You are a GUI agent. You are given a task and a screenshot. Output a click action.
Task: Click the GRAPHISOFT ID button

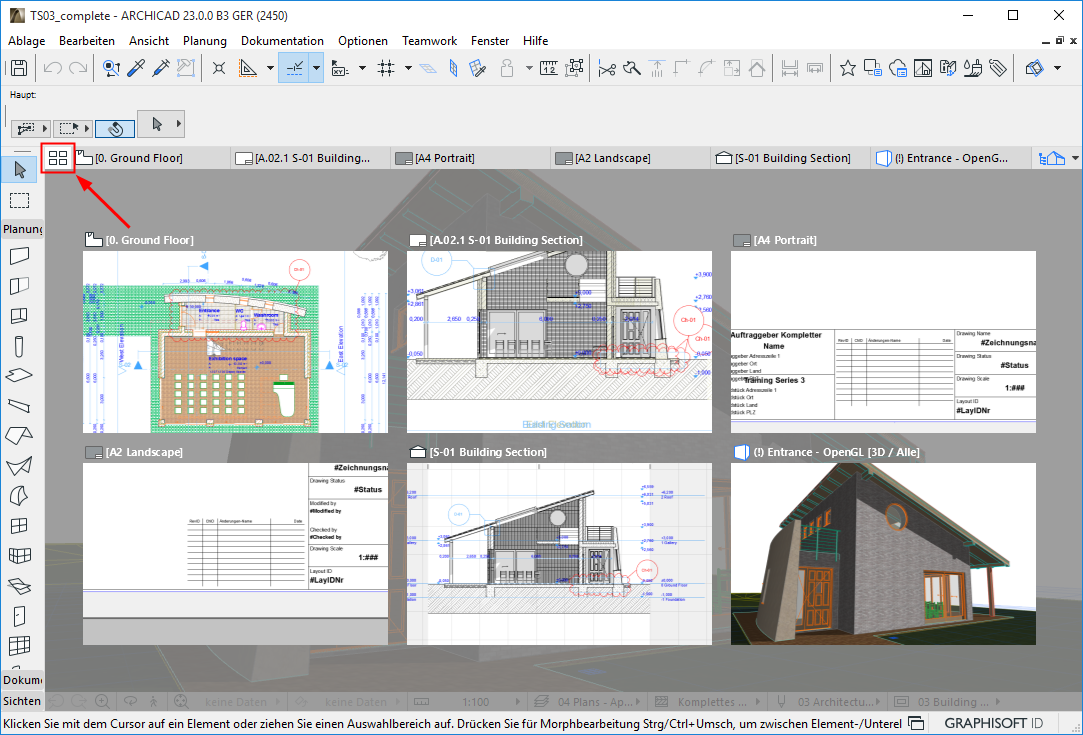click(x=992, y=723)
